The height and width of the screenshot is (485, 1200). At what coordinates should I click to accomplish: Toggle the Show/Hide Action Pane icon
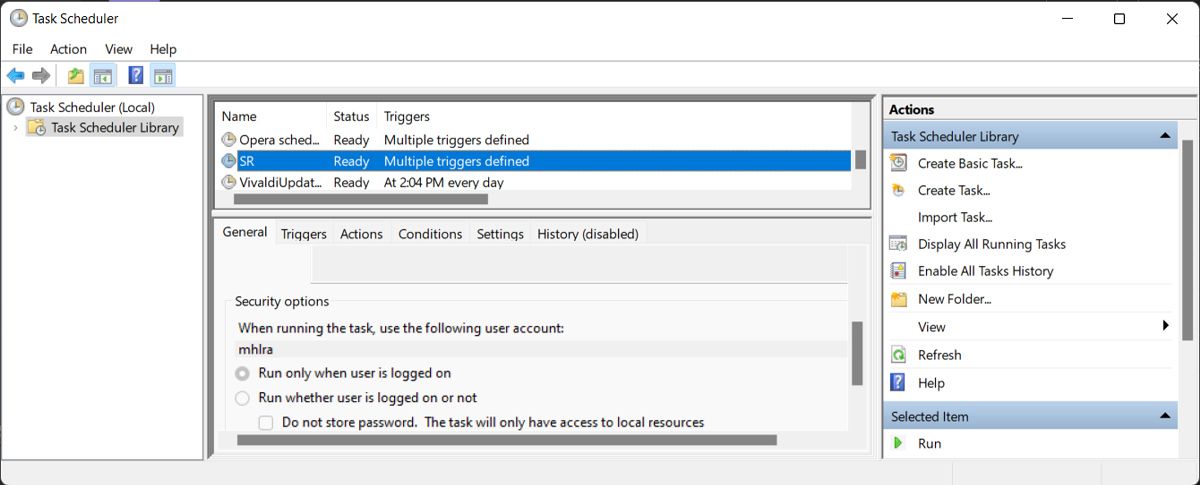(163, 75)
